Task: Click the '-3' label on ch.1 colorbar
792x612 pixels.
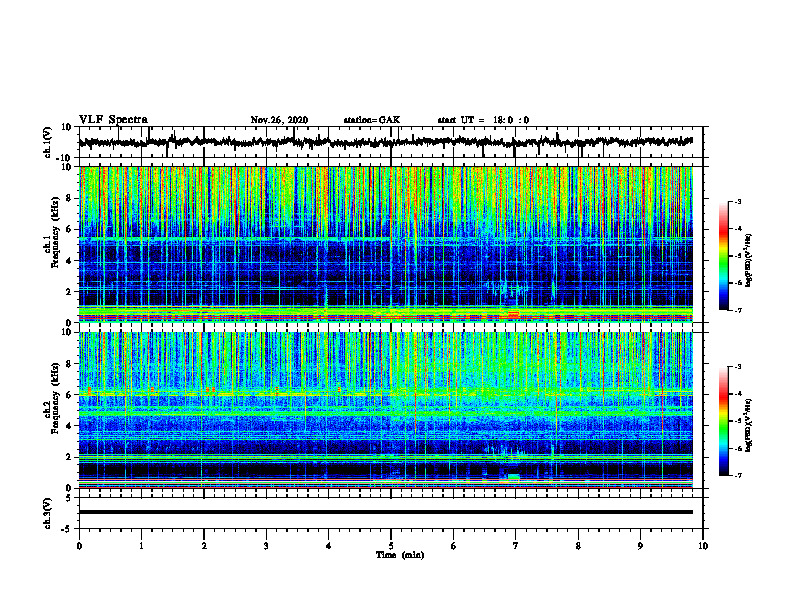Action: pyautogui.click(x=737, y=201)
